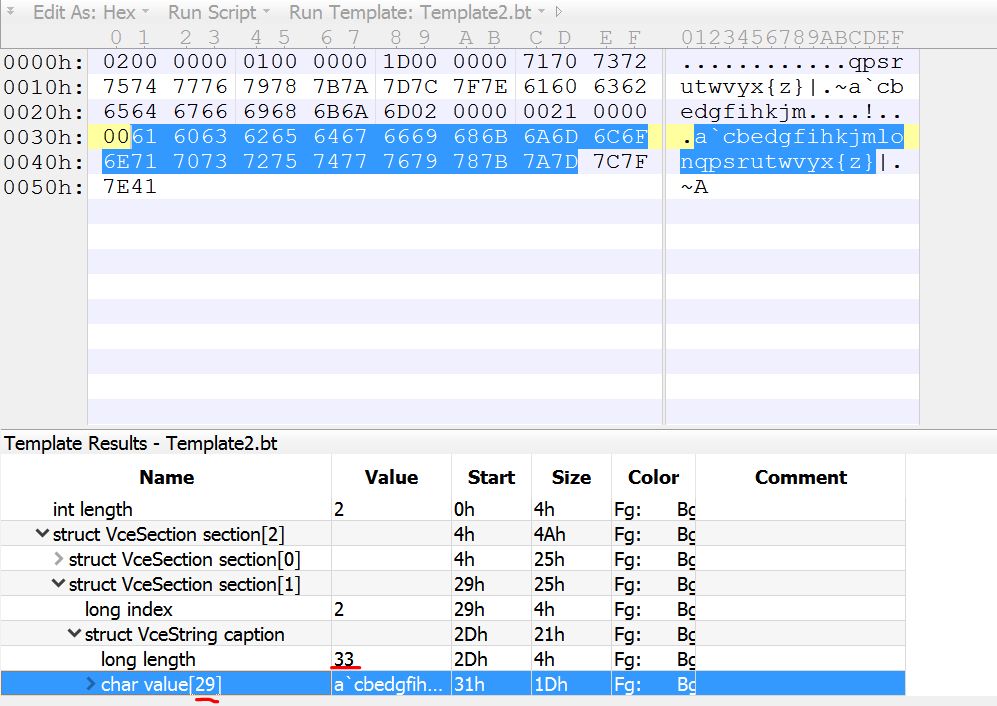997x706 pixels.
Task: Click hex bytes 7E41 in row 0050h
Action: (x=130, y=186)
